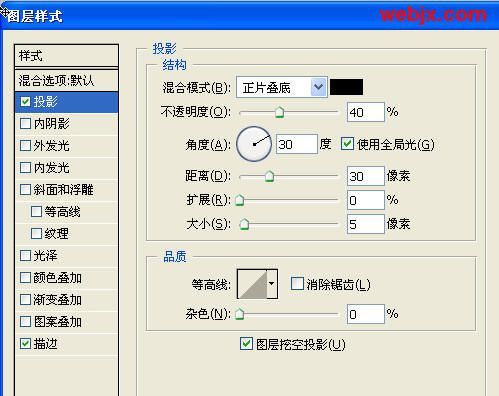Enable the 光泽 checkbox

coord(26,256)
